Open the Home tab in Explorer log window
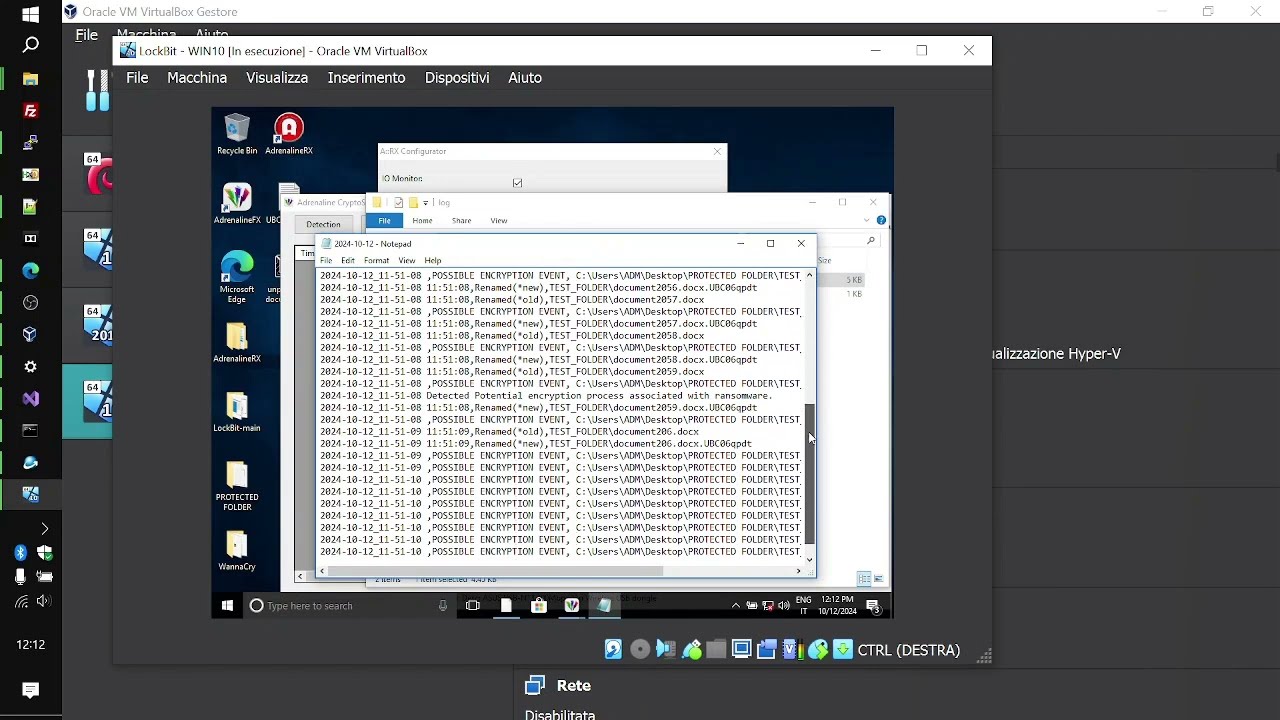 click(x=422, y=220)
